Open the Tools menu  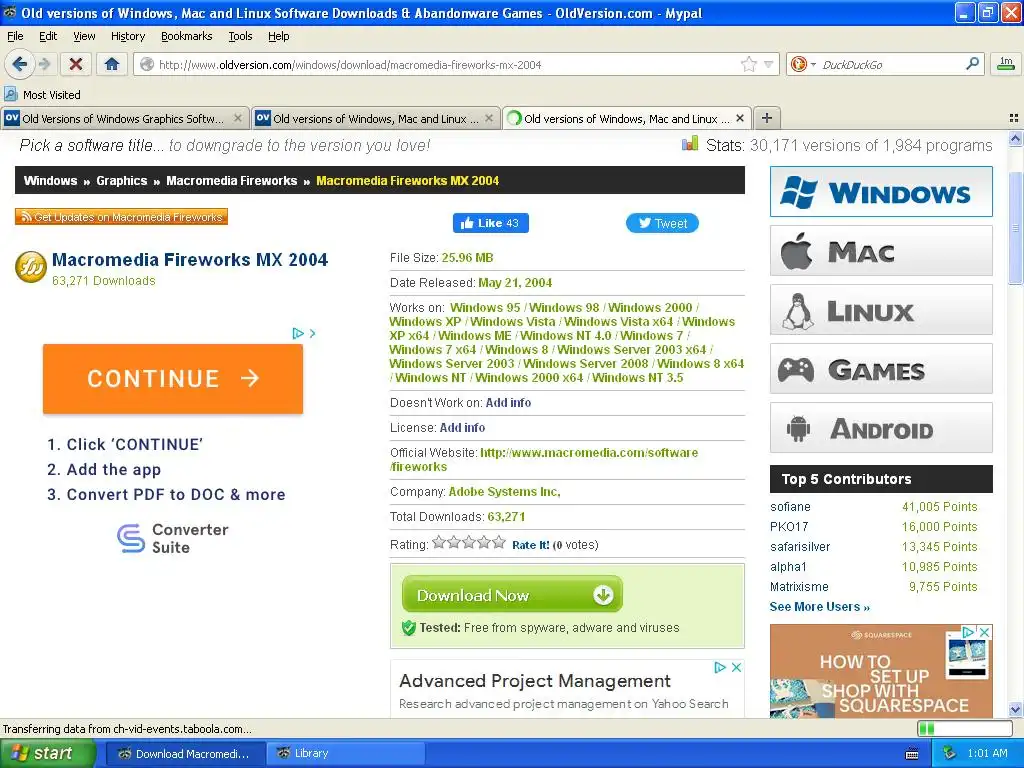pyautogui.click(x=240, y=36)
